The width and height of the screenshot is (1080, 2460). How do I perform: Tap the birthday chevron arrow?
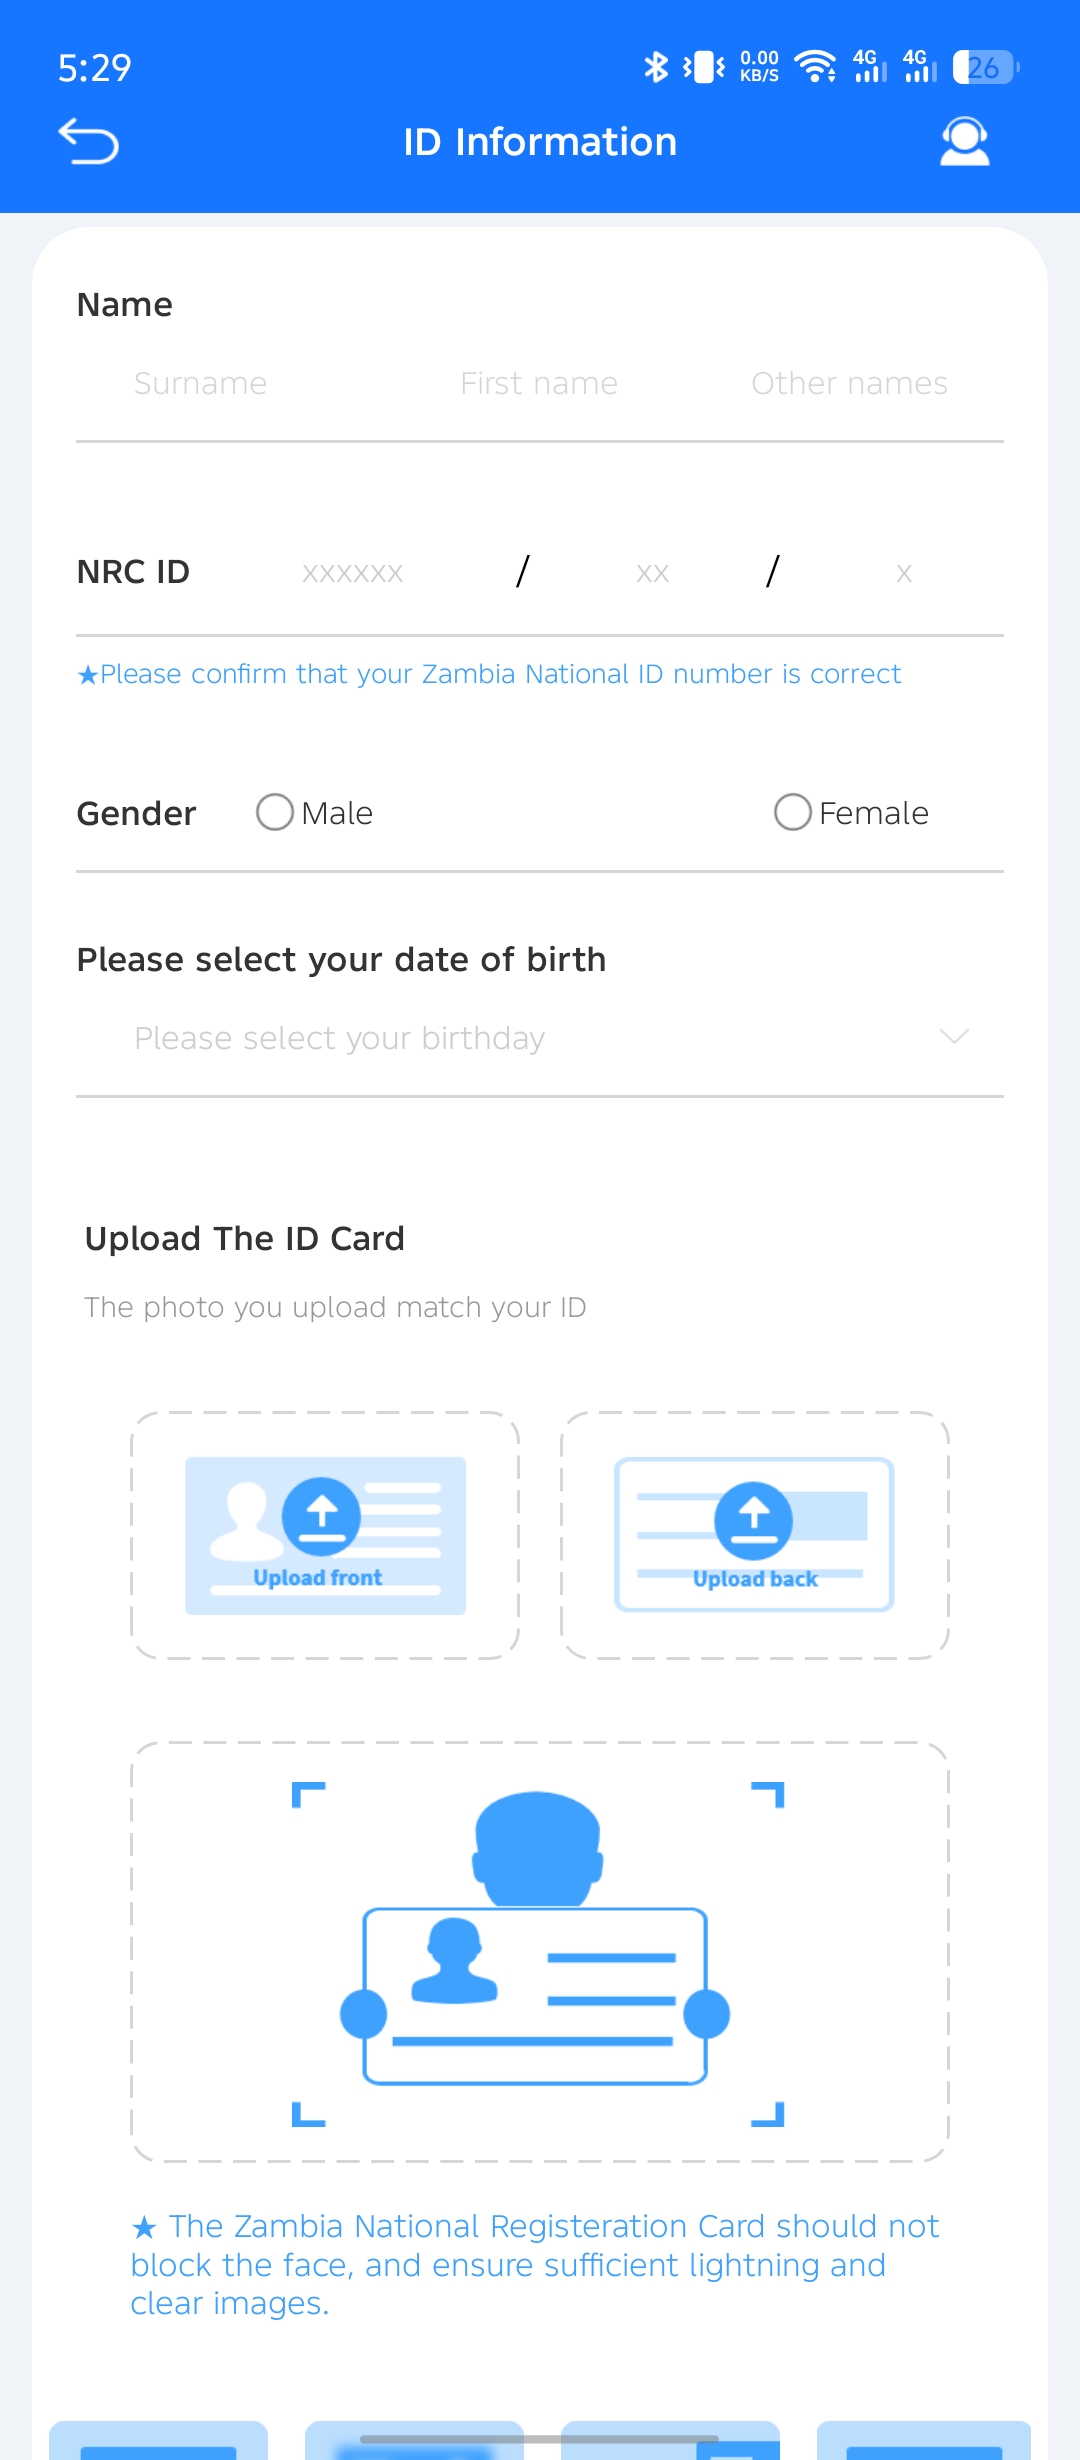pos(954,1036)
